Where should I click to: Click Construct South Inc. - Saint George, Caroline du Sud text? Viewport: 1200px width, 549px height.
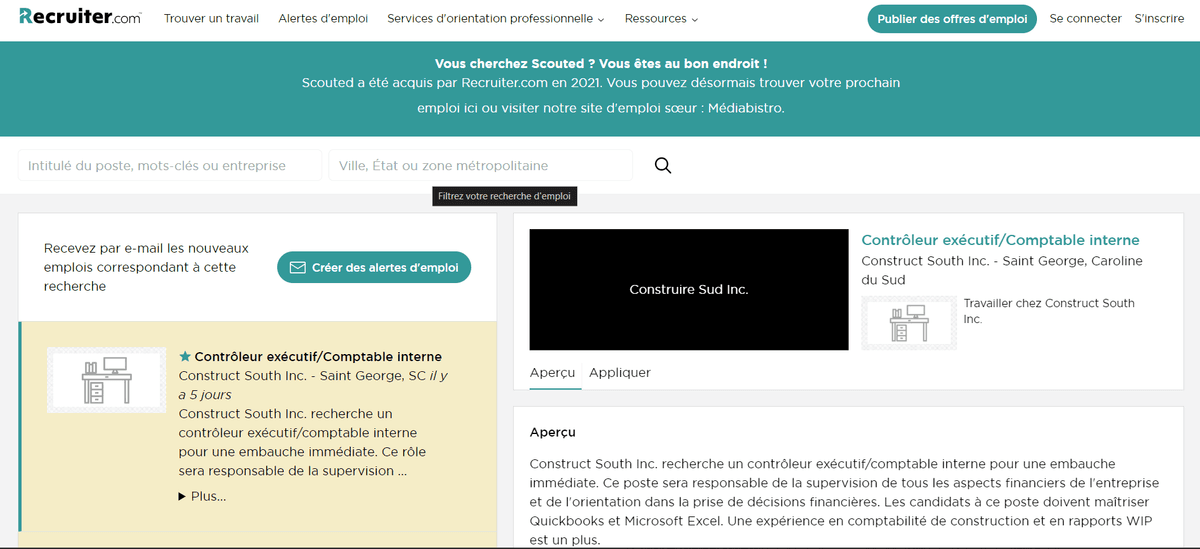coord(1002,270)
